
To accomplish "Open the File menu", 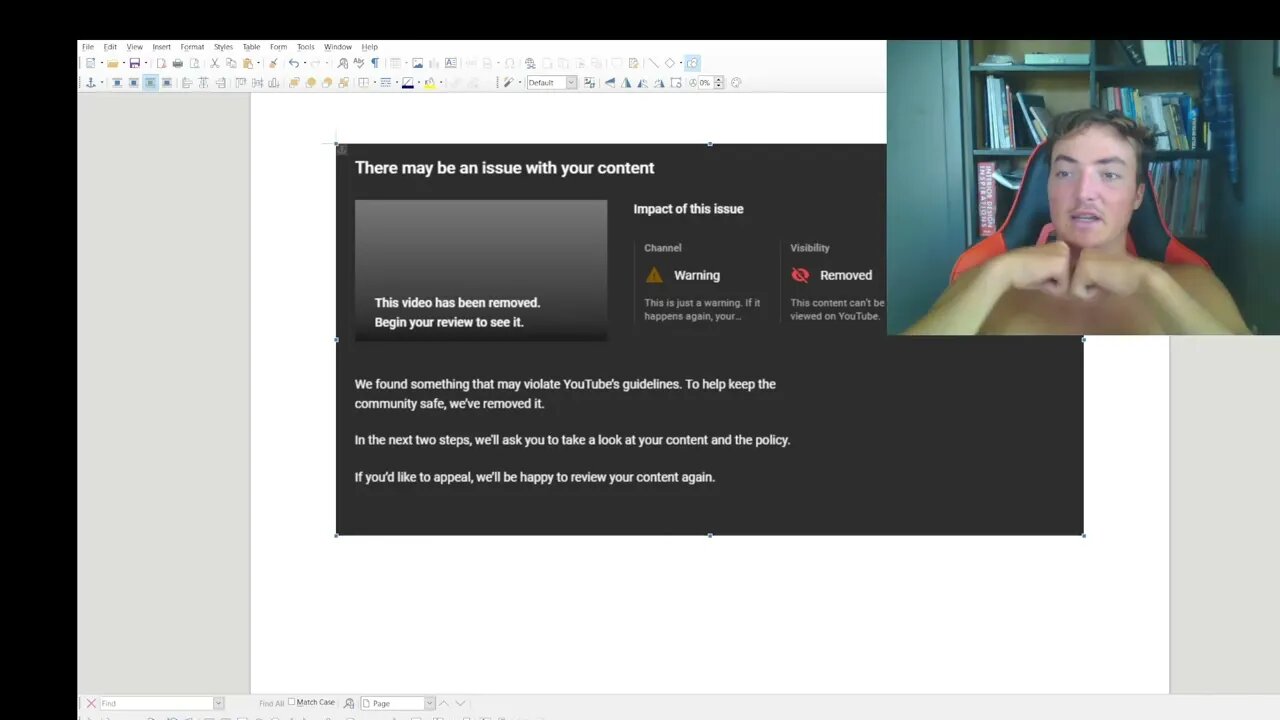I will pos(88,47).
